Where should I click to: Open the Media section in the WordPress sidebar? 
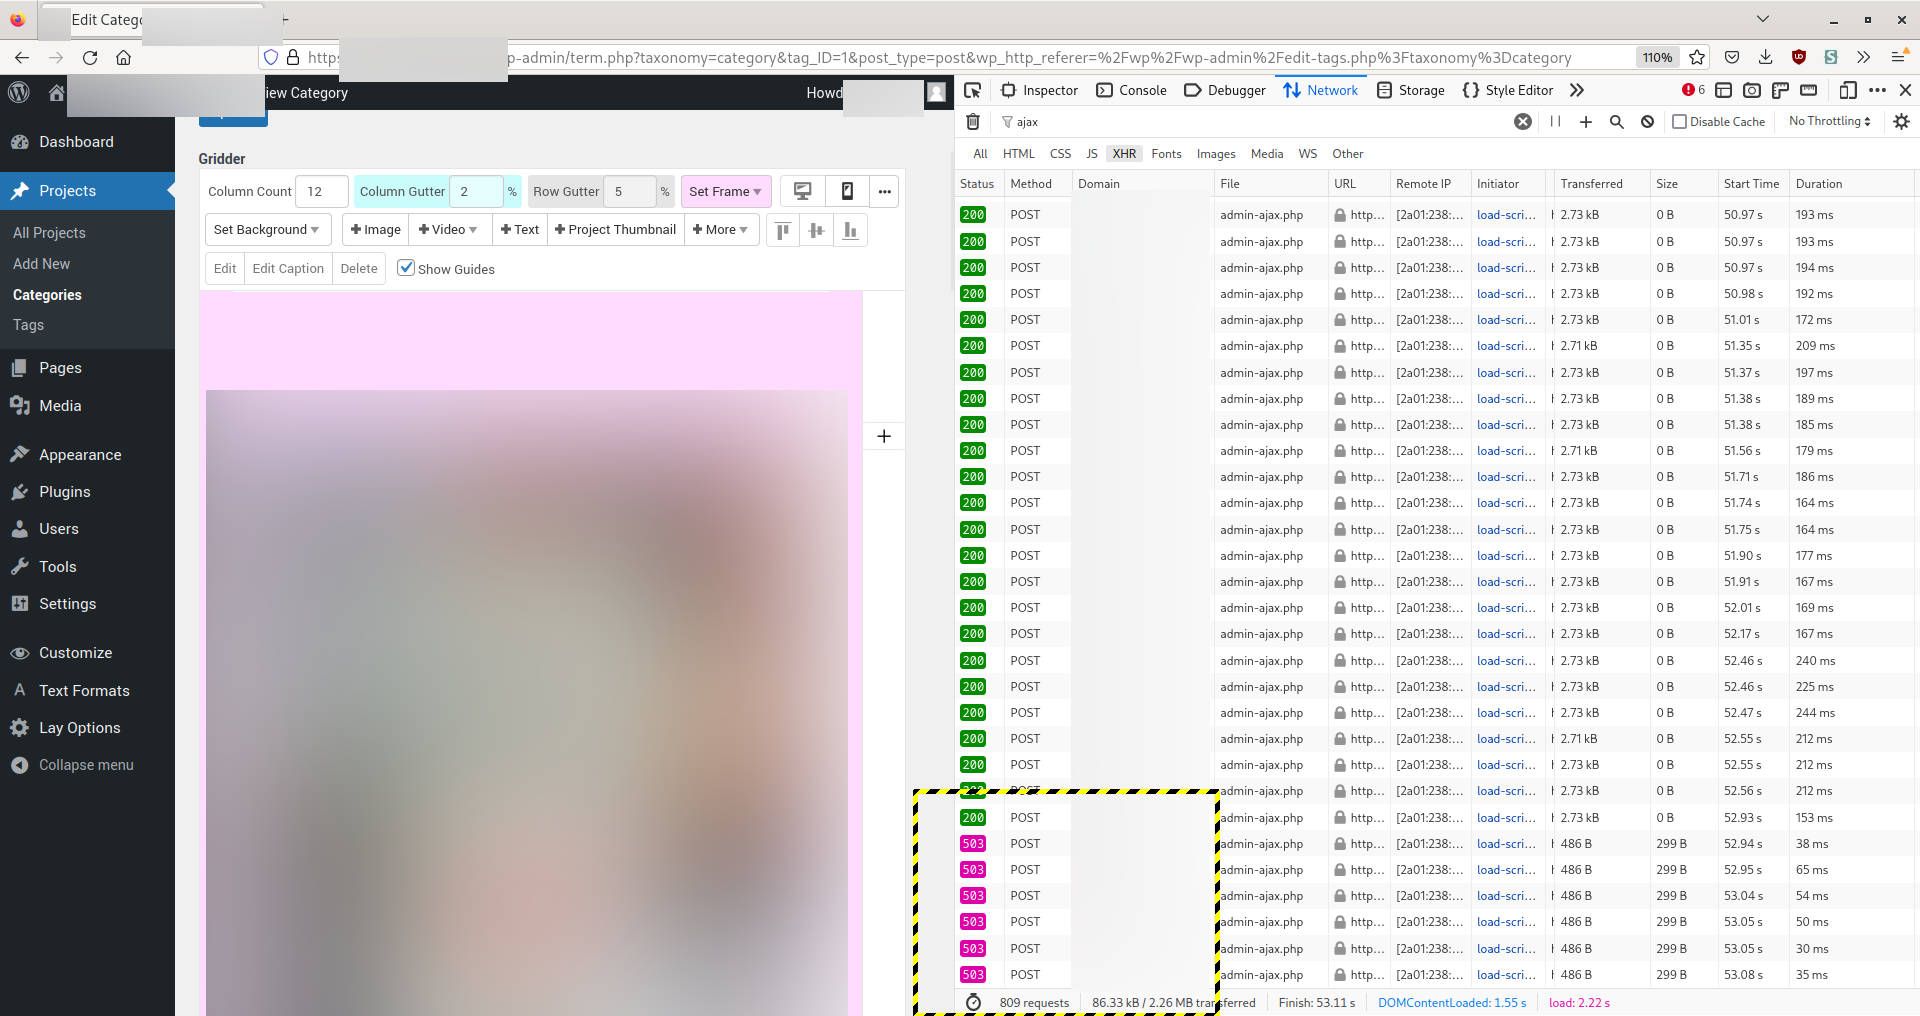(x=60, y=406)
